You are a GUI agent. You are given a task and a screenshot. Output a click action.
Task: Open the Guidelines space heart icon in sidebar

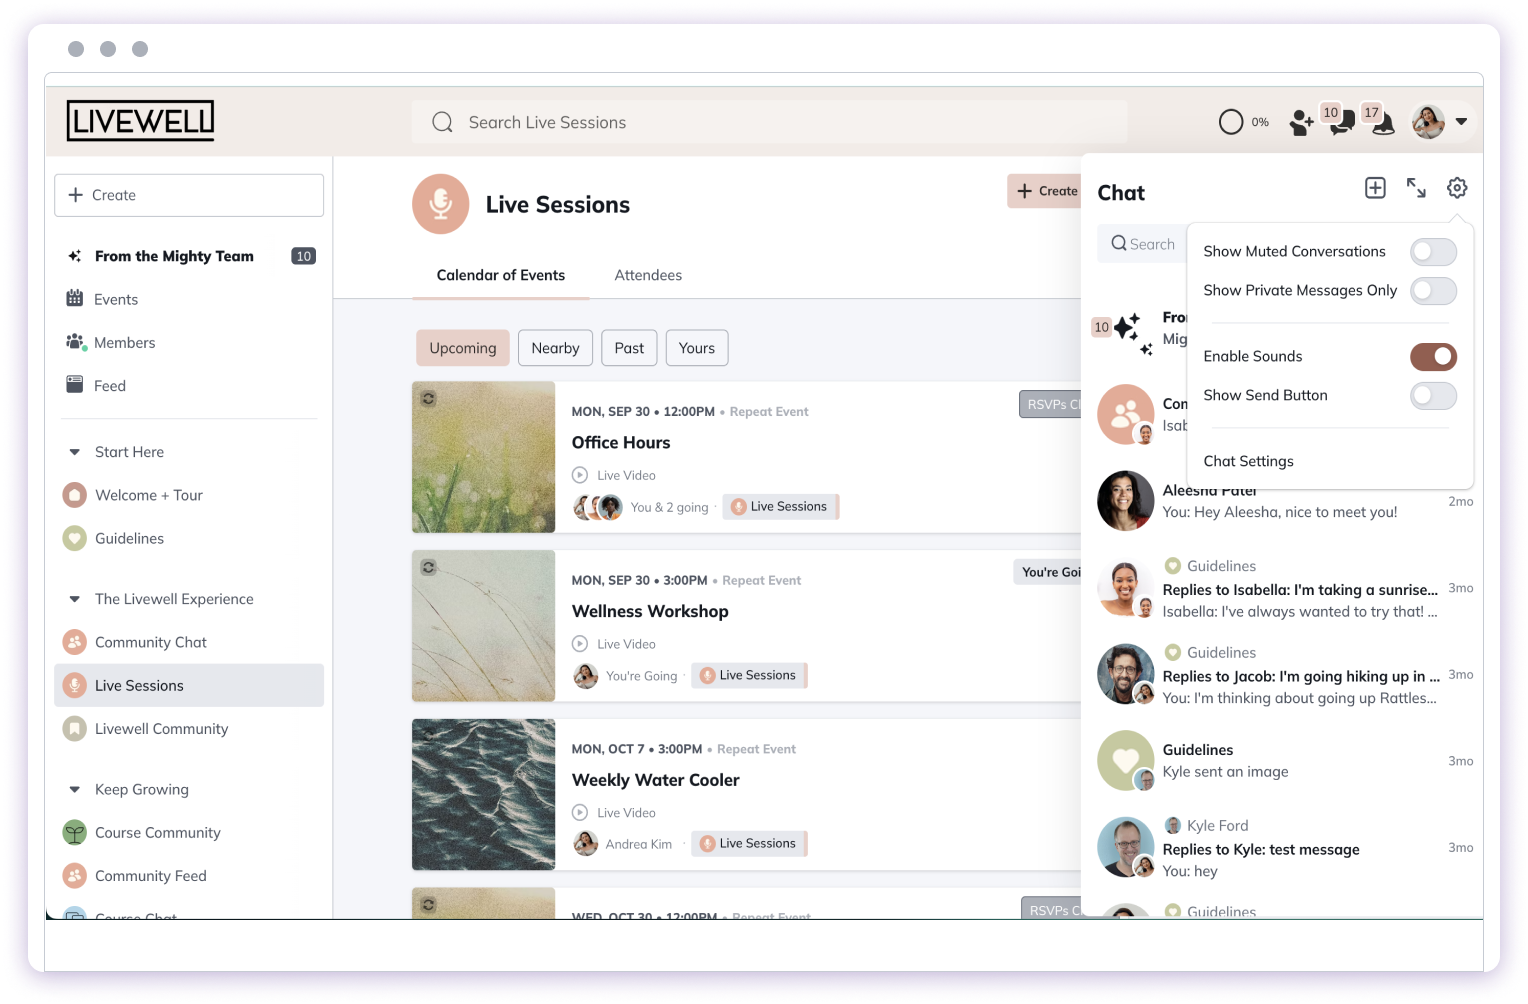74,538
